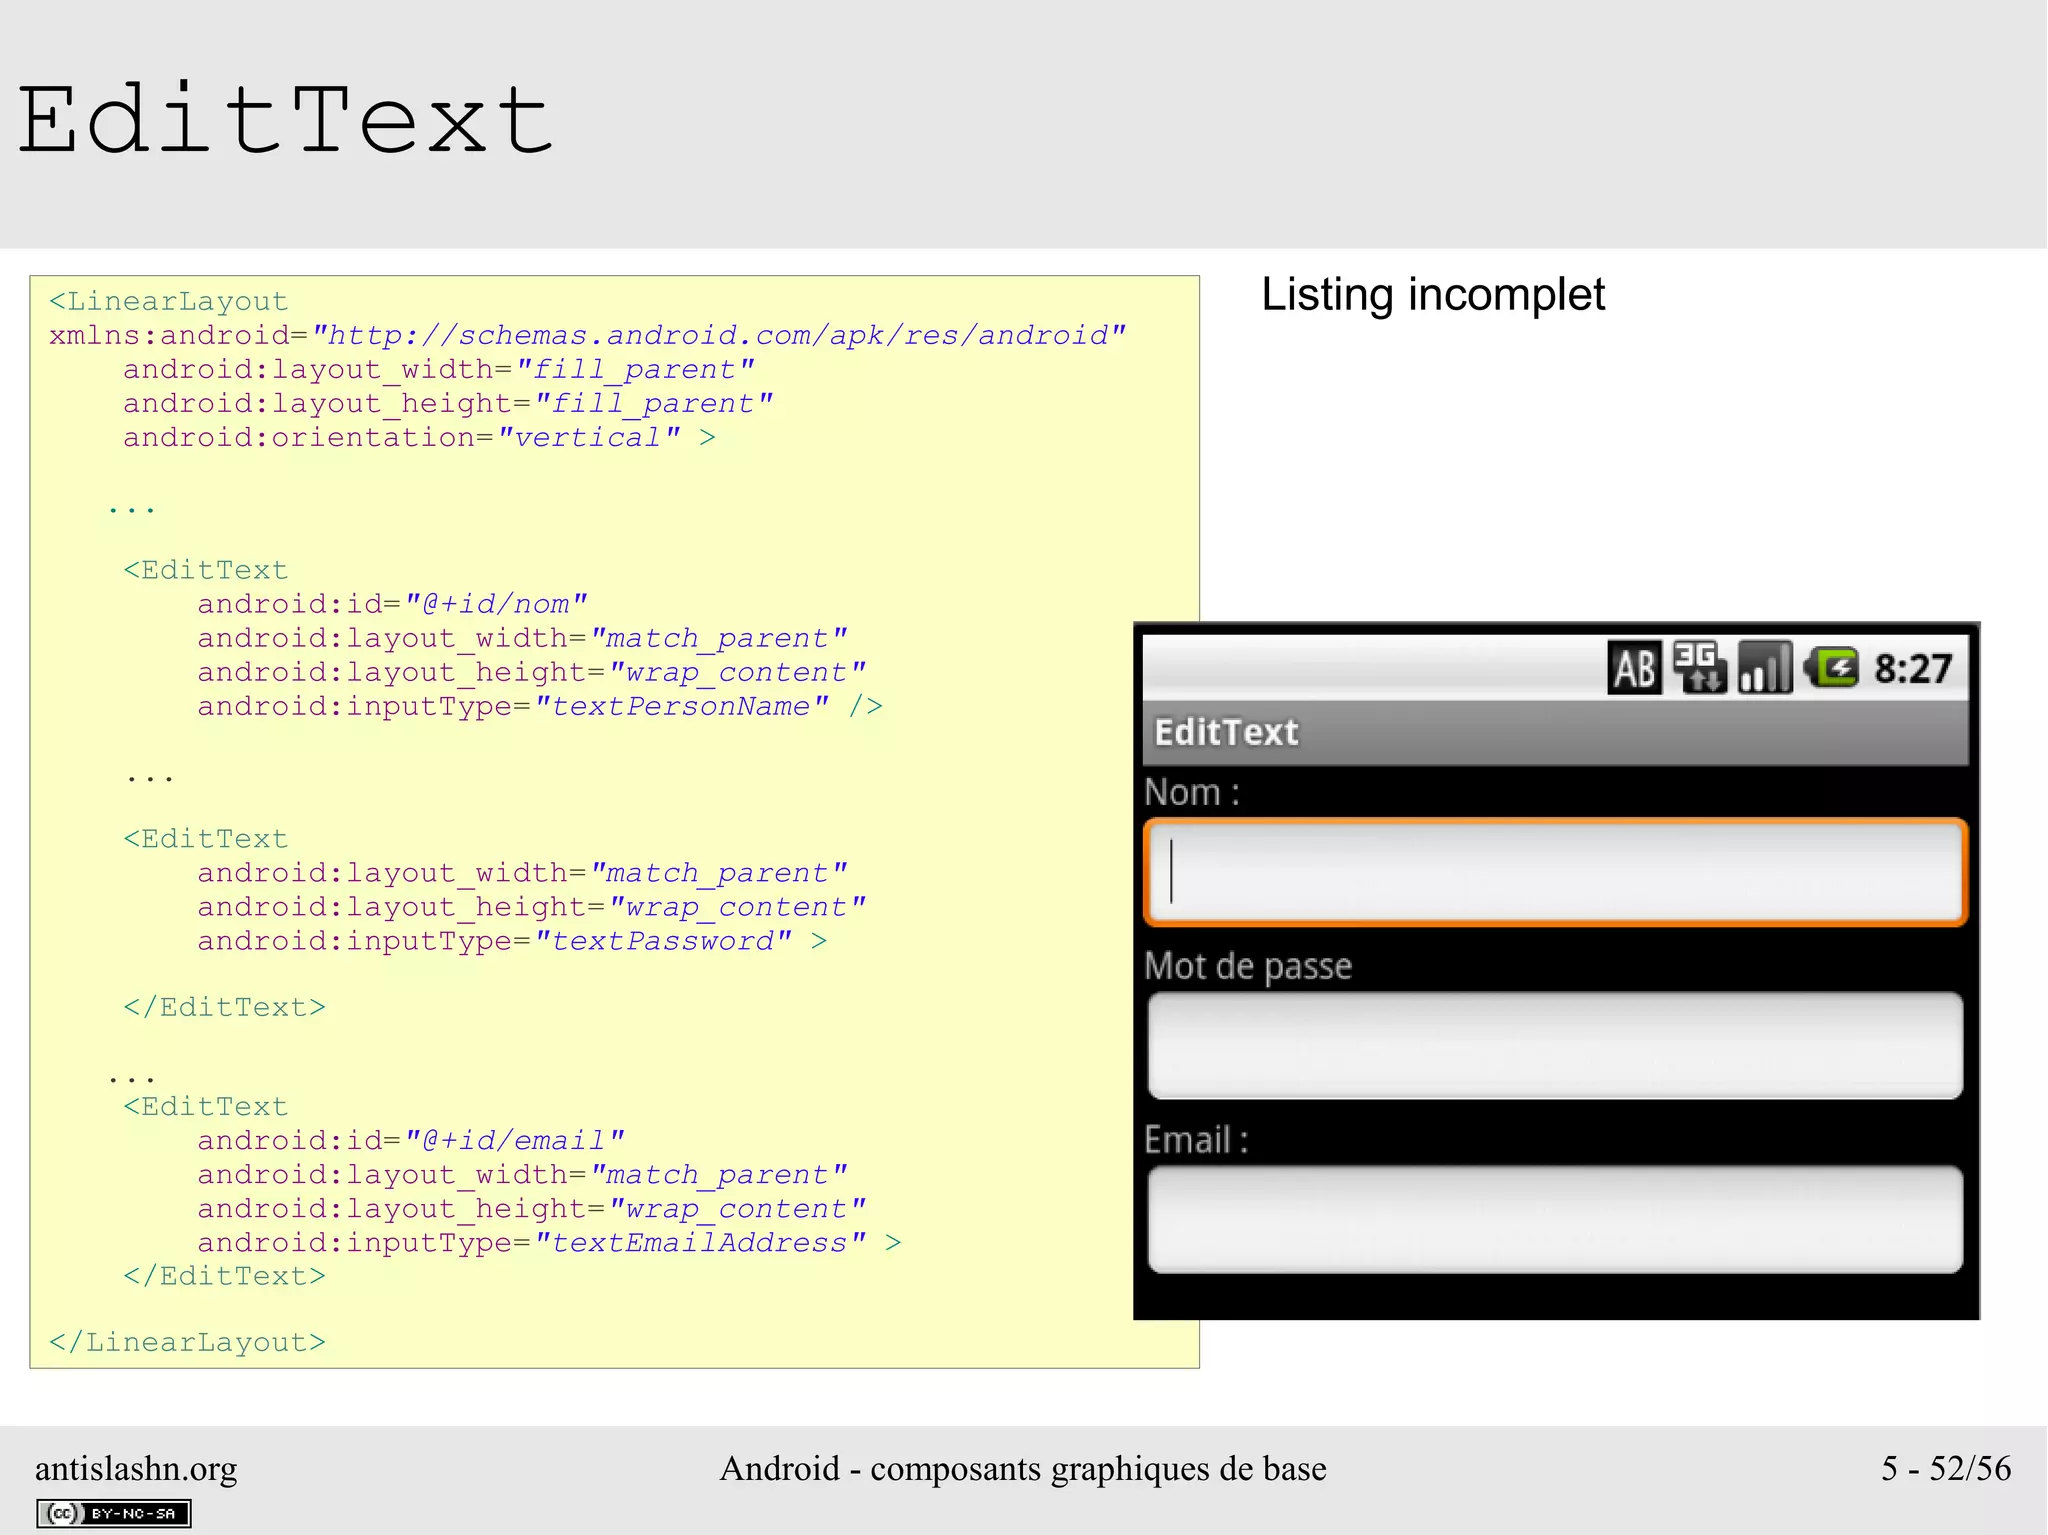Focus the Nom text input field
The image size is (2048, 1535).
click(1555, 872)
